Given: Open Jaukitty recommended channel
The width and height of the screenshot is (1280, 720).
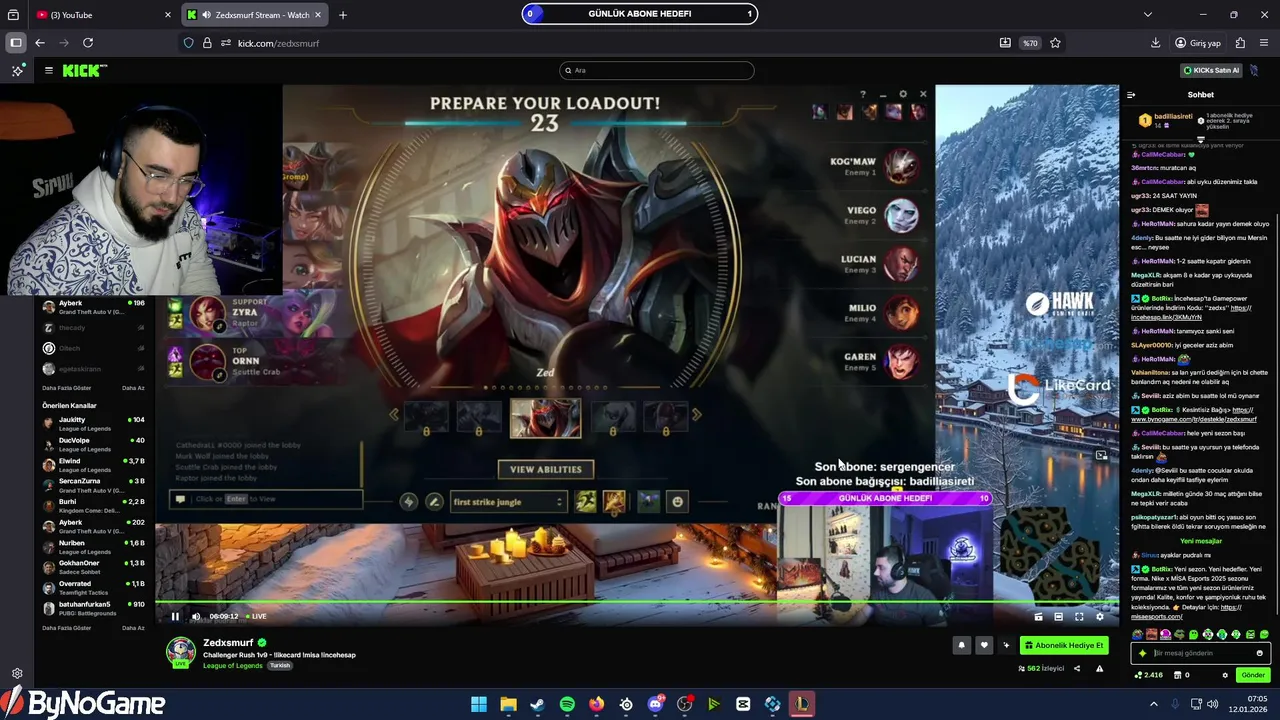Looking at the screenshot, I should point(94,423).
